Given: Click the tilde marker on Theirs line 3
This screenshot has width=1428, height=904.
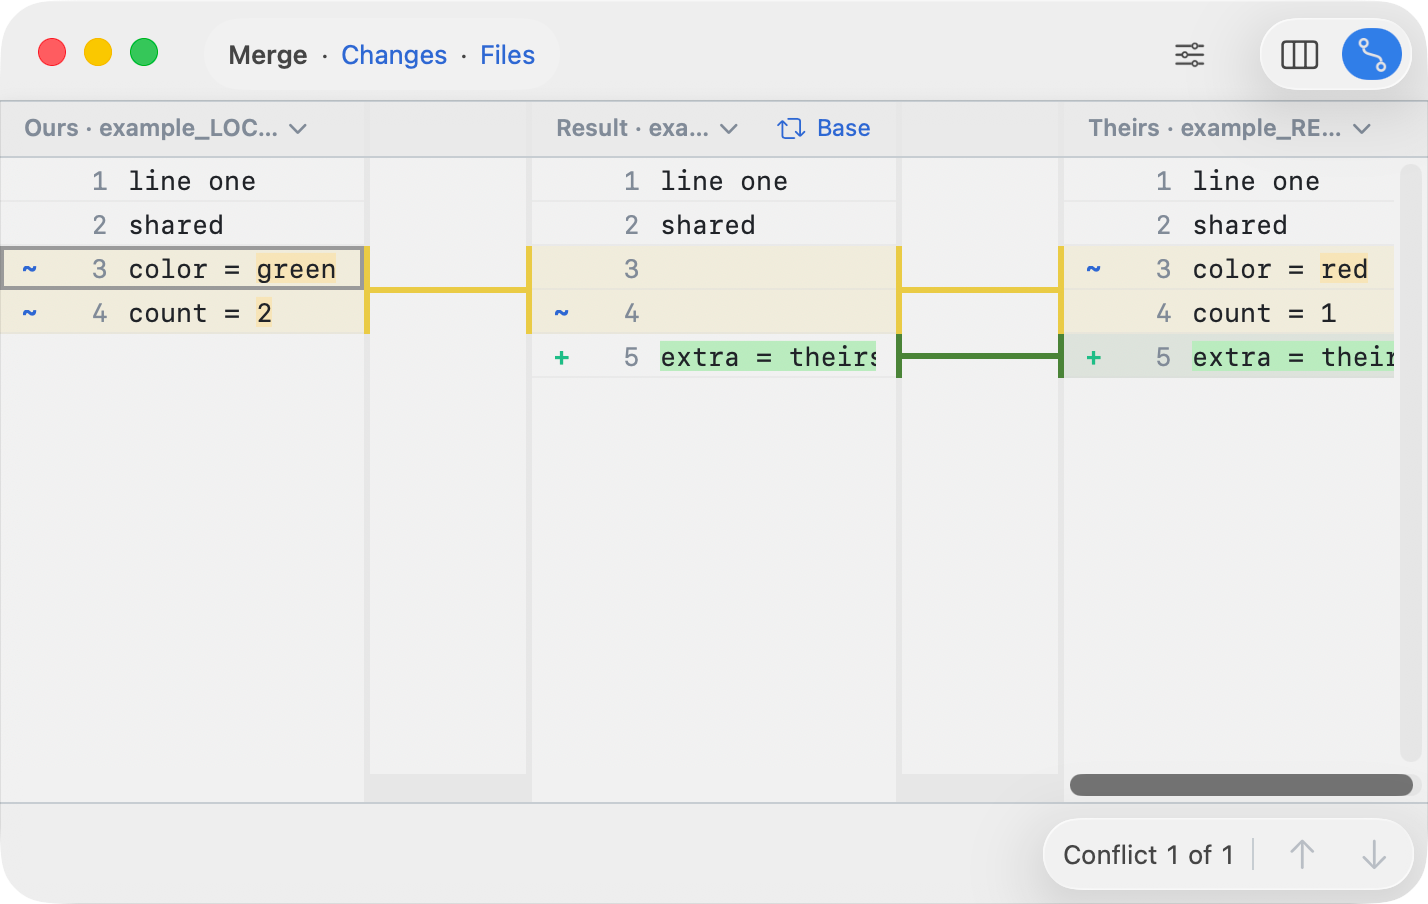Looking at the screenshot, I should [x=1094, y=270].
